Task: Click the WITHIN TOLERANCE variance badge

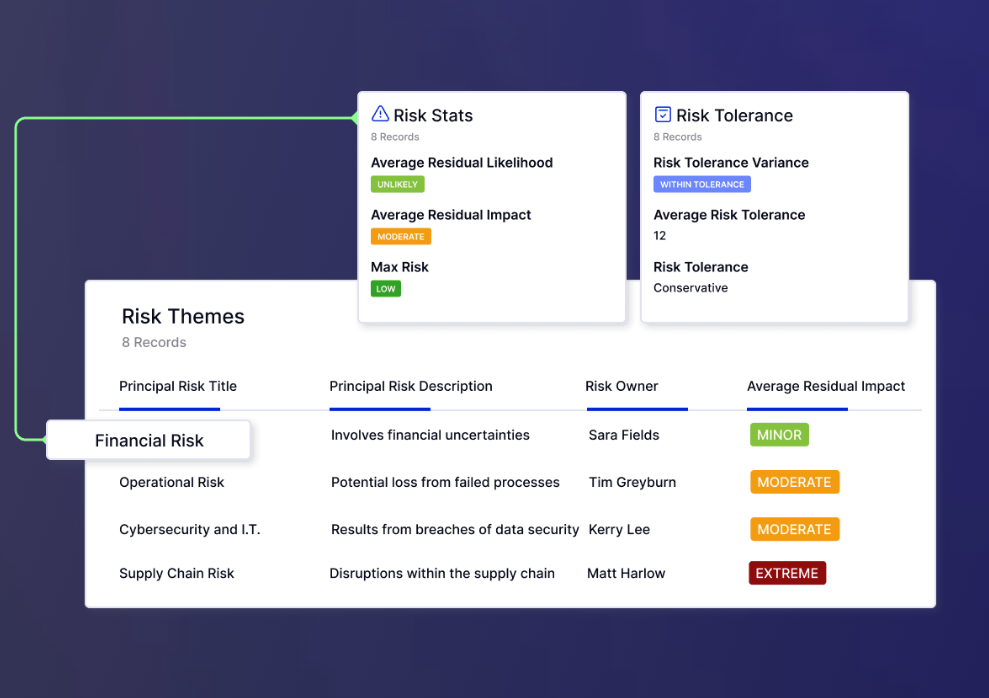Action: pos(702,184)
